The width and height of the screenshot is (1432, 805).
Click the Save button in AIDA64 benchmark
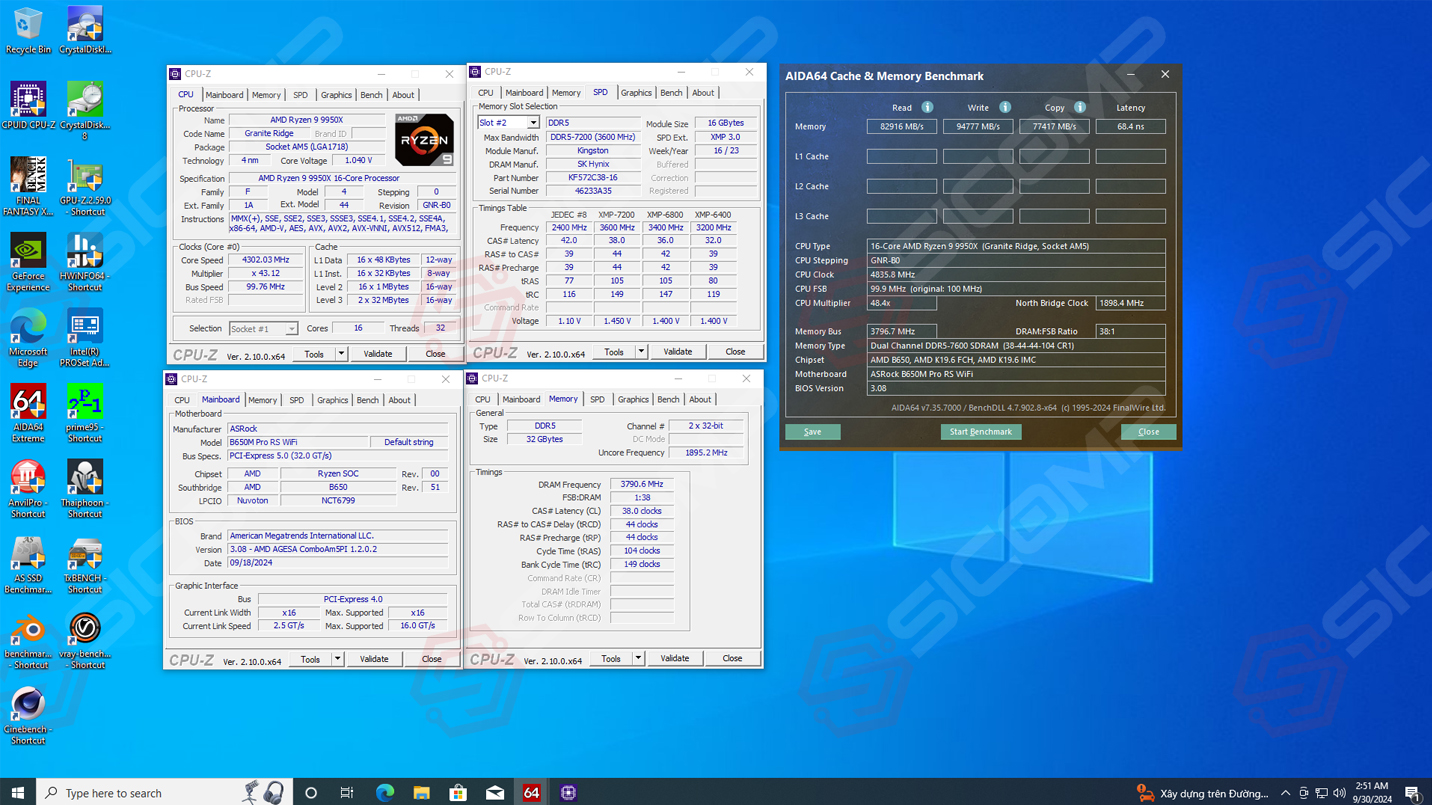812,432
